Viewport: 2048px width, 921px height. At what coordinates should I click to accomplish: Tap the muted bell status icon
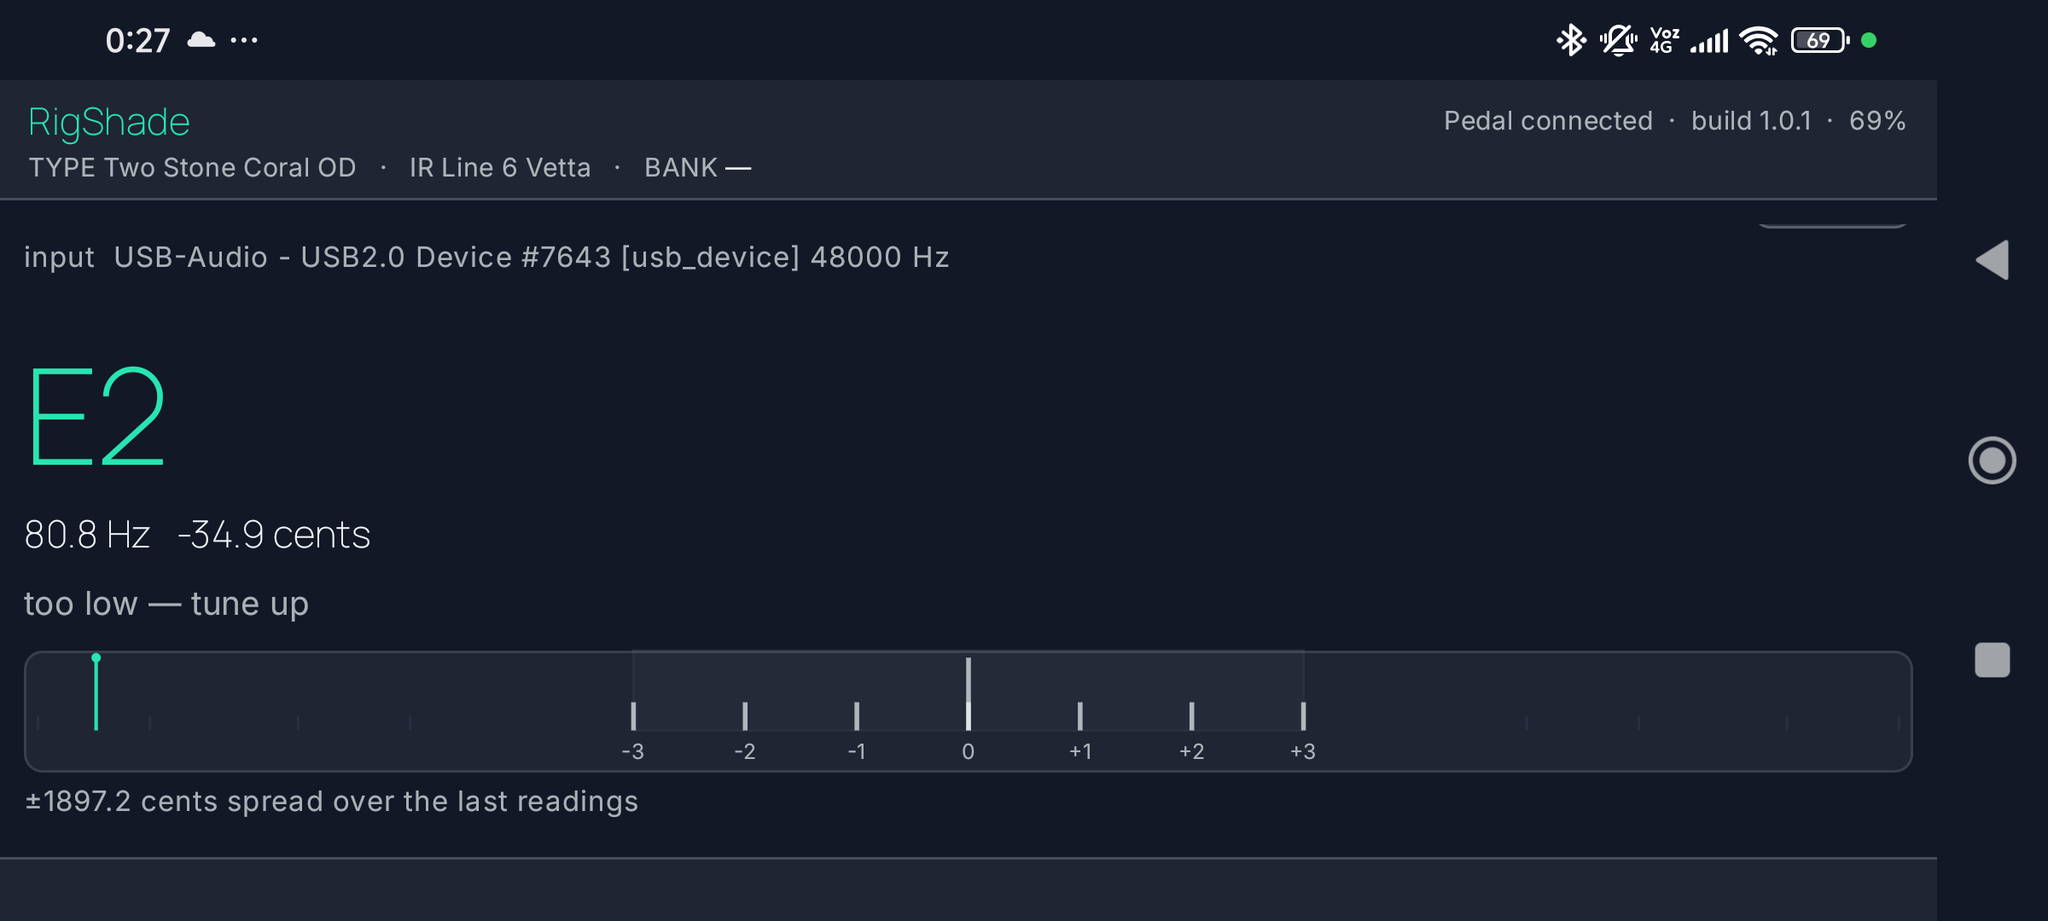(x=1617, y=40)
